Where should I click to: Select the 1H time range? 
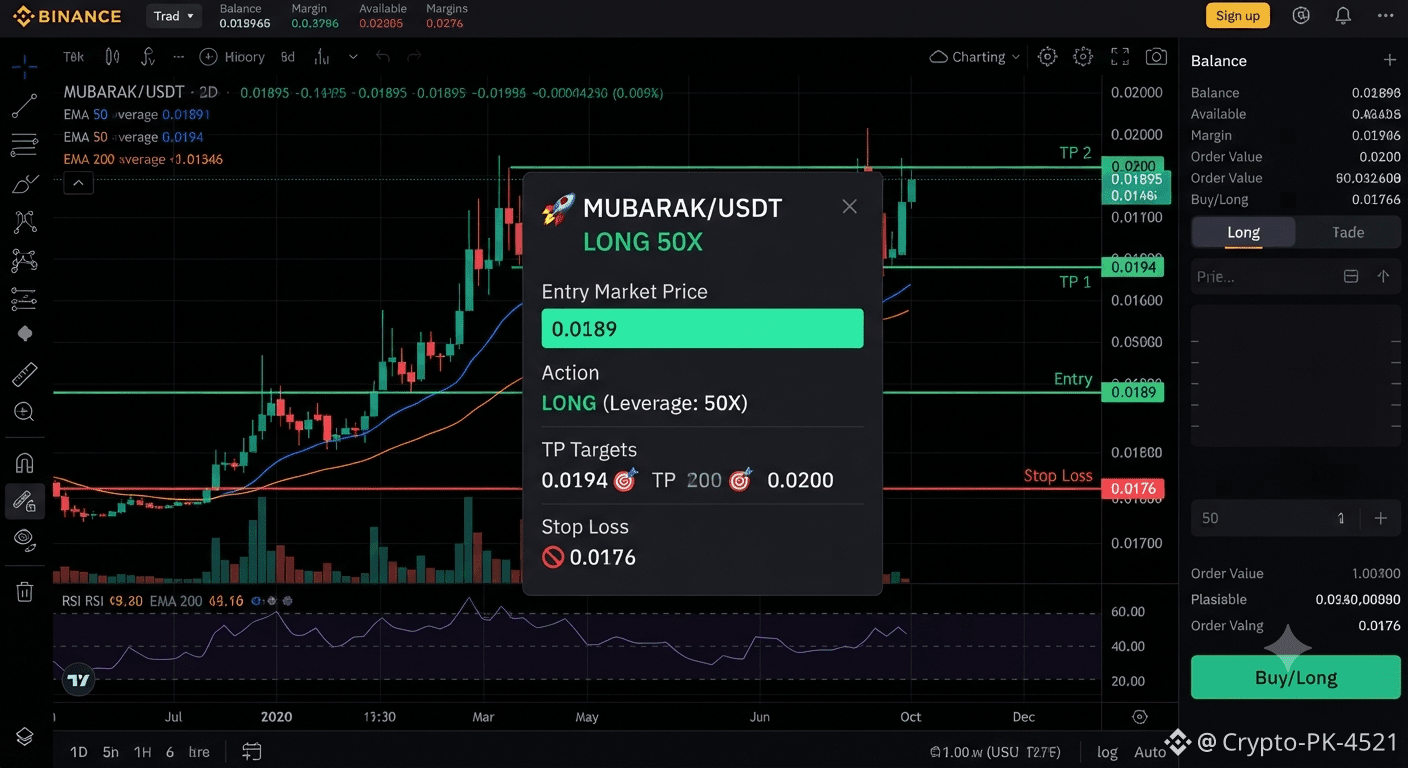point(142,752)
